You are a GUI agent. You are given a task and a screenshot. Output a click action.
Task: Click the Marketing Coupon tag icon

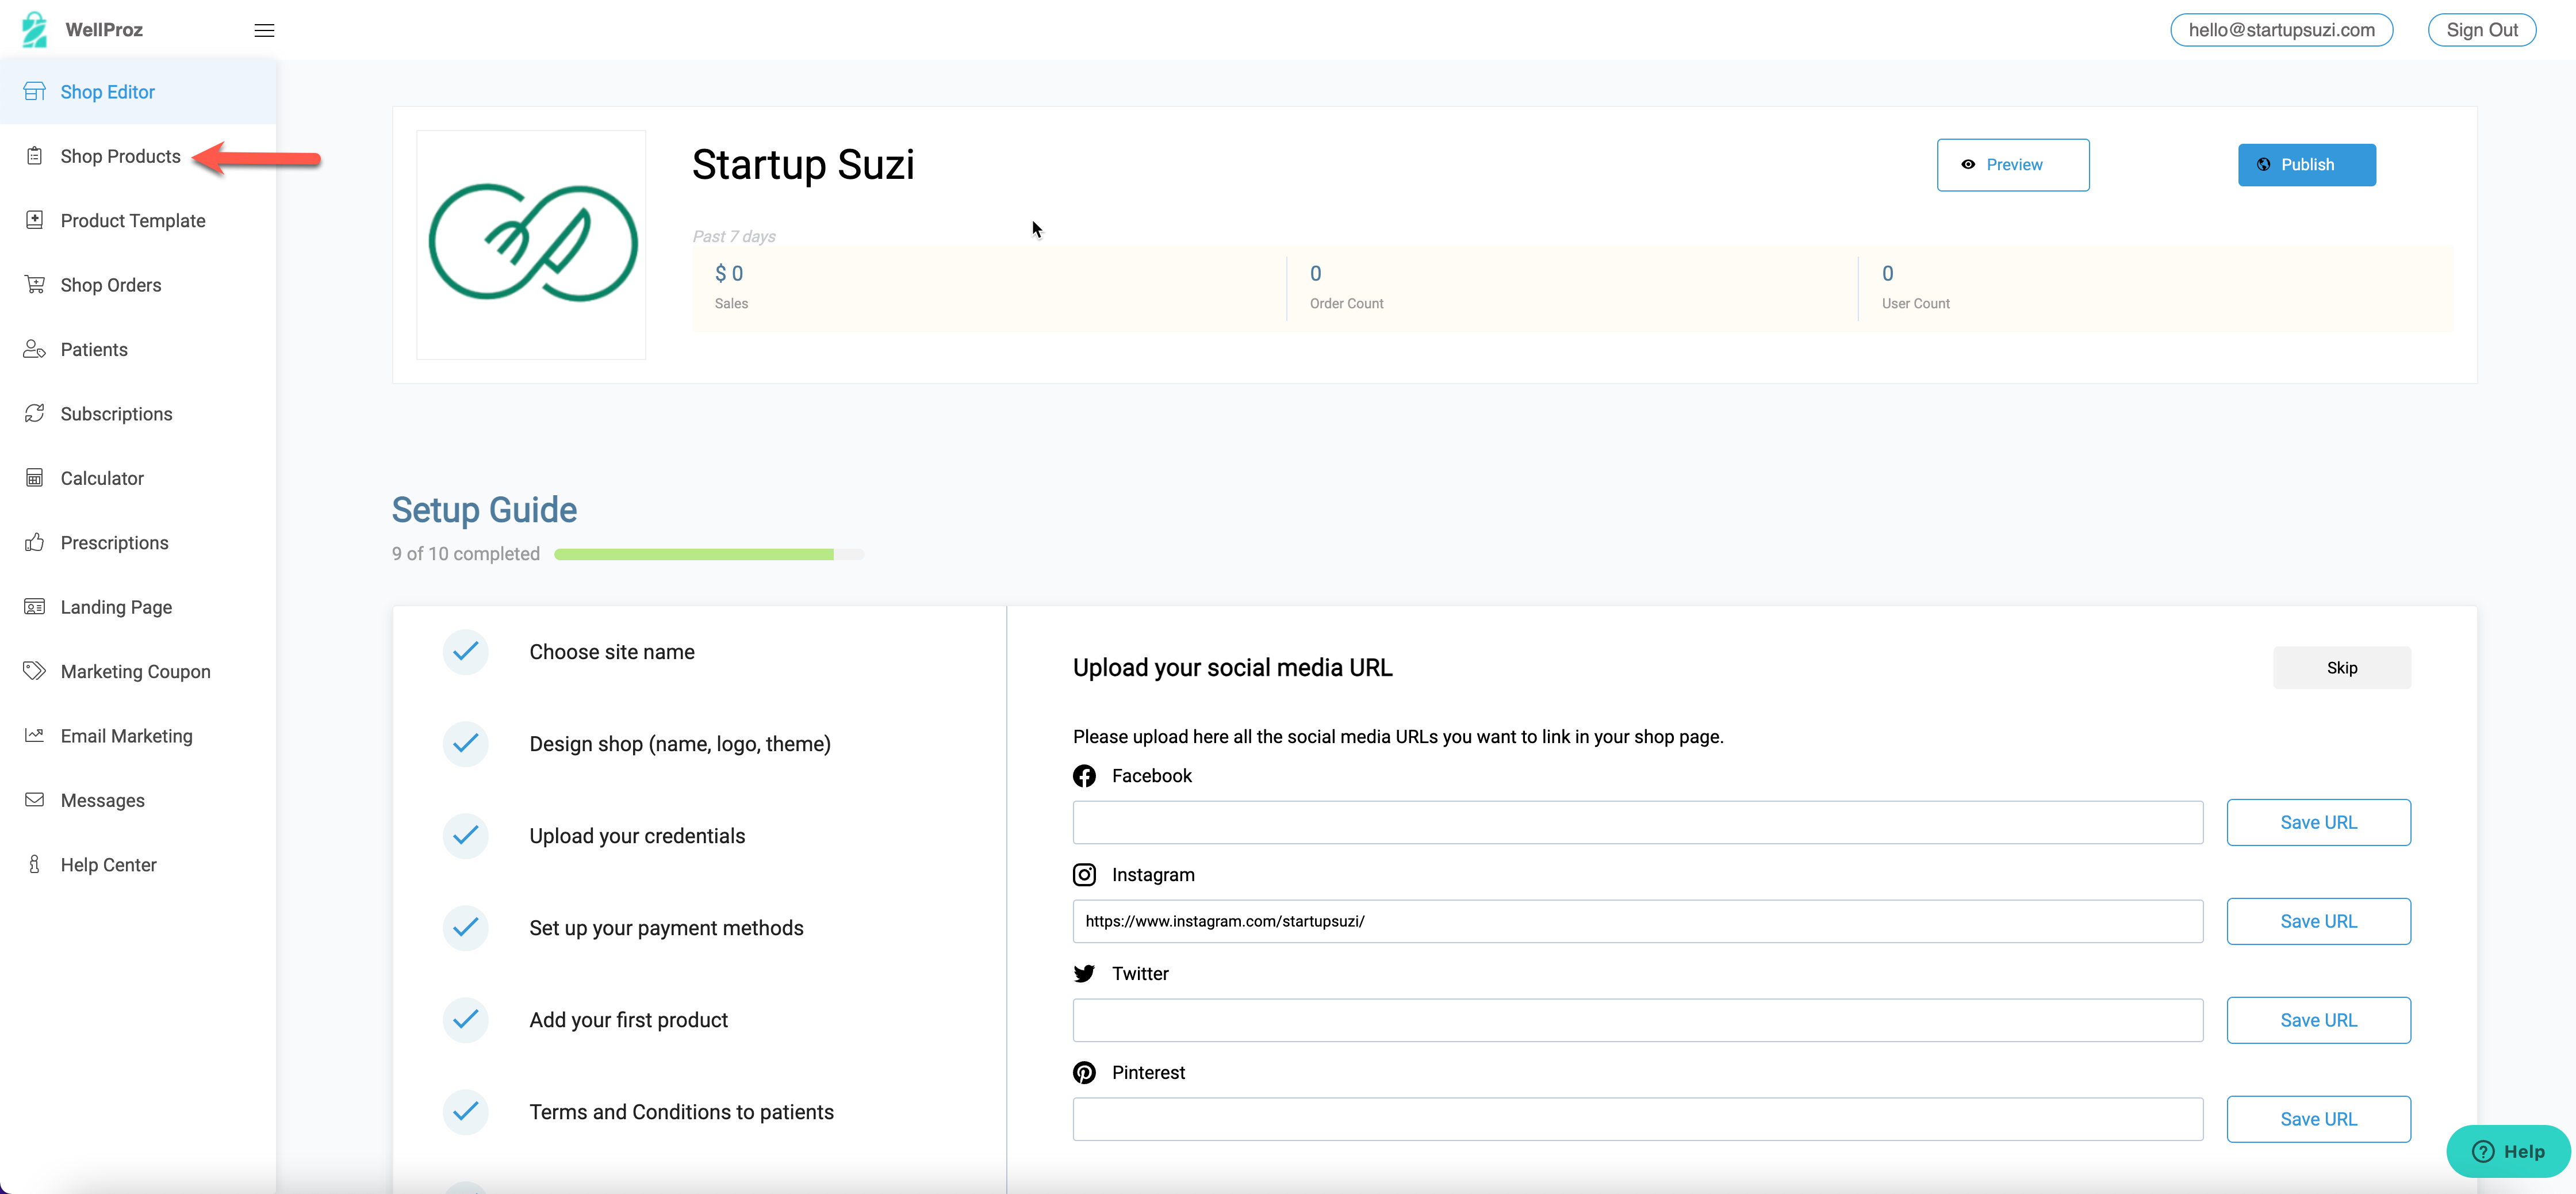point(35,671)
